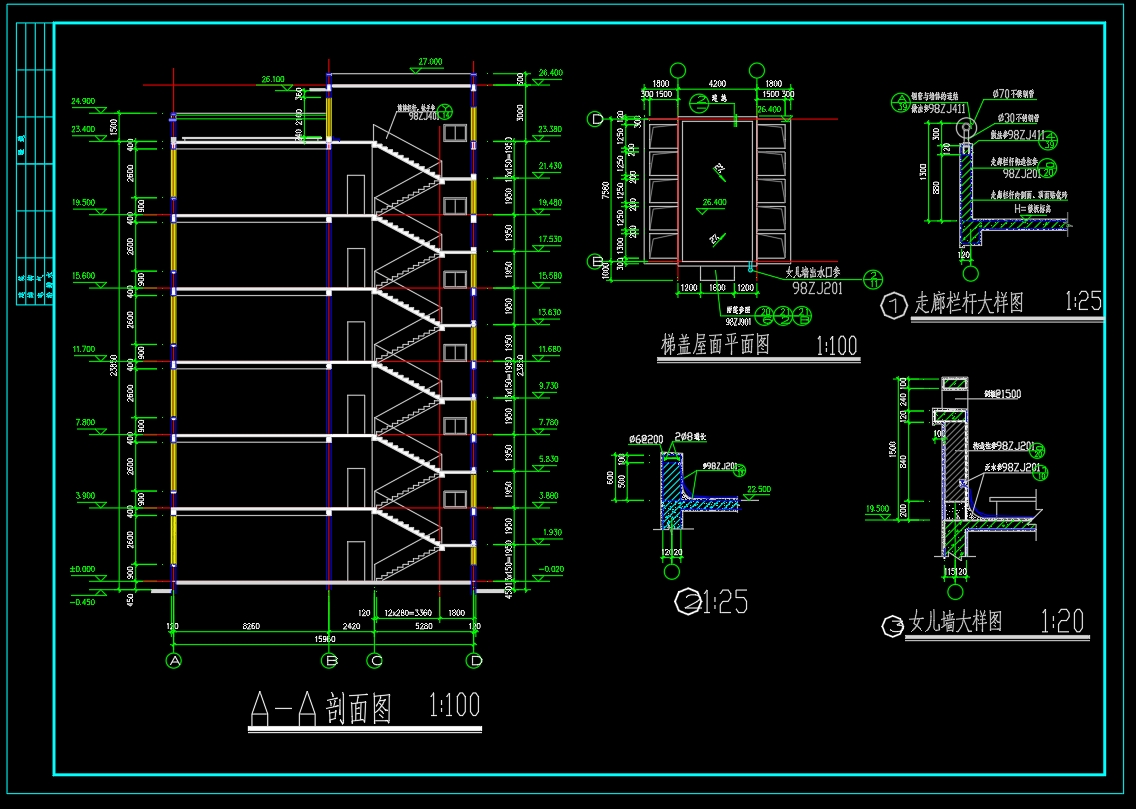Click the -0.450 elevation mark

pyautogui.click(x=82, y=603)
